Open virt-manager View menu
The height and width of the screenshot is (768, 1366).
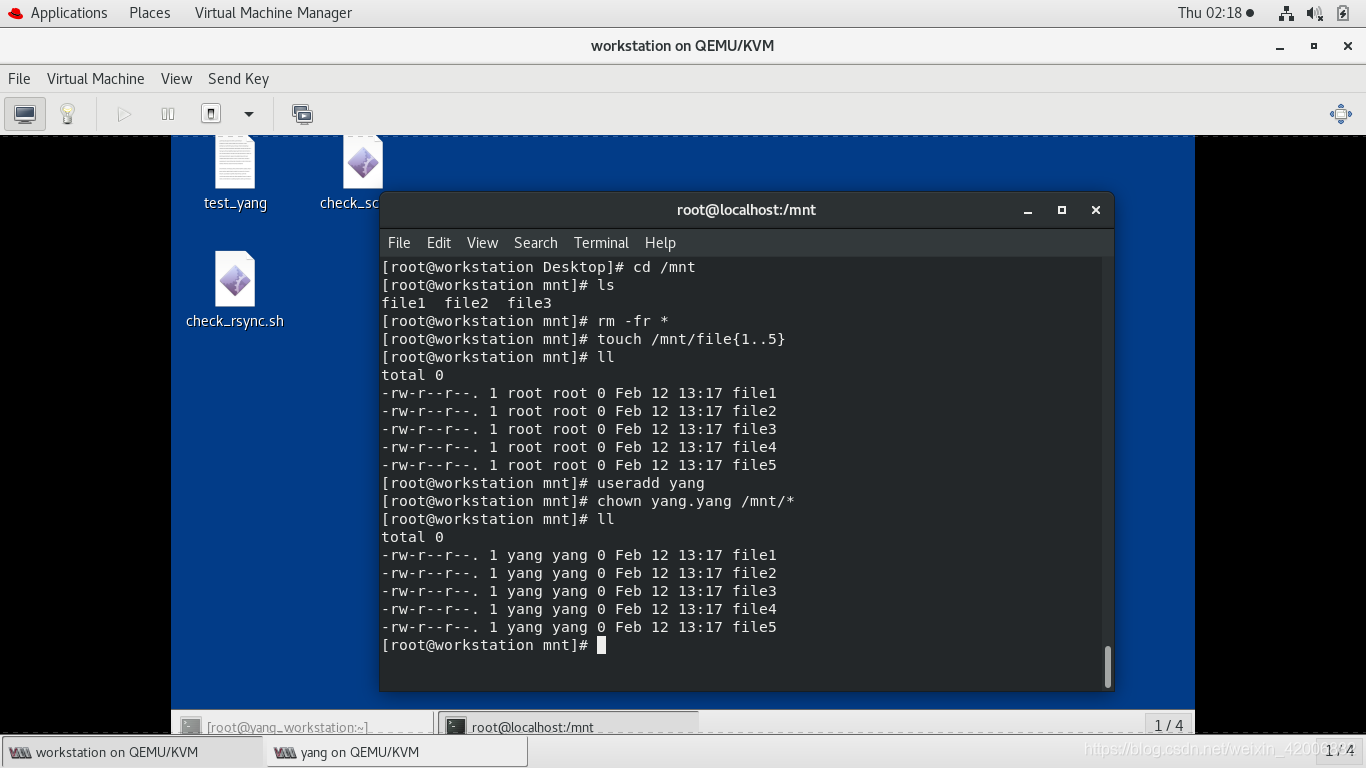[x=176, y=79]
